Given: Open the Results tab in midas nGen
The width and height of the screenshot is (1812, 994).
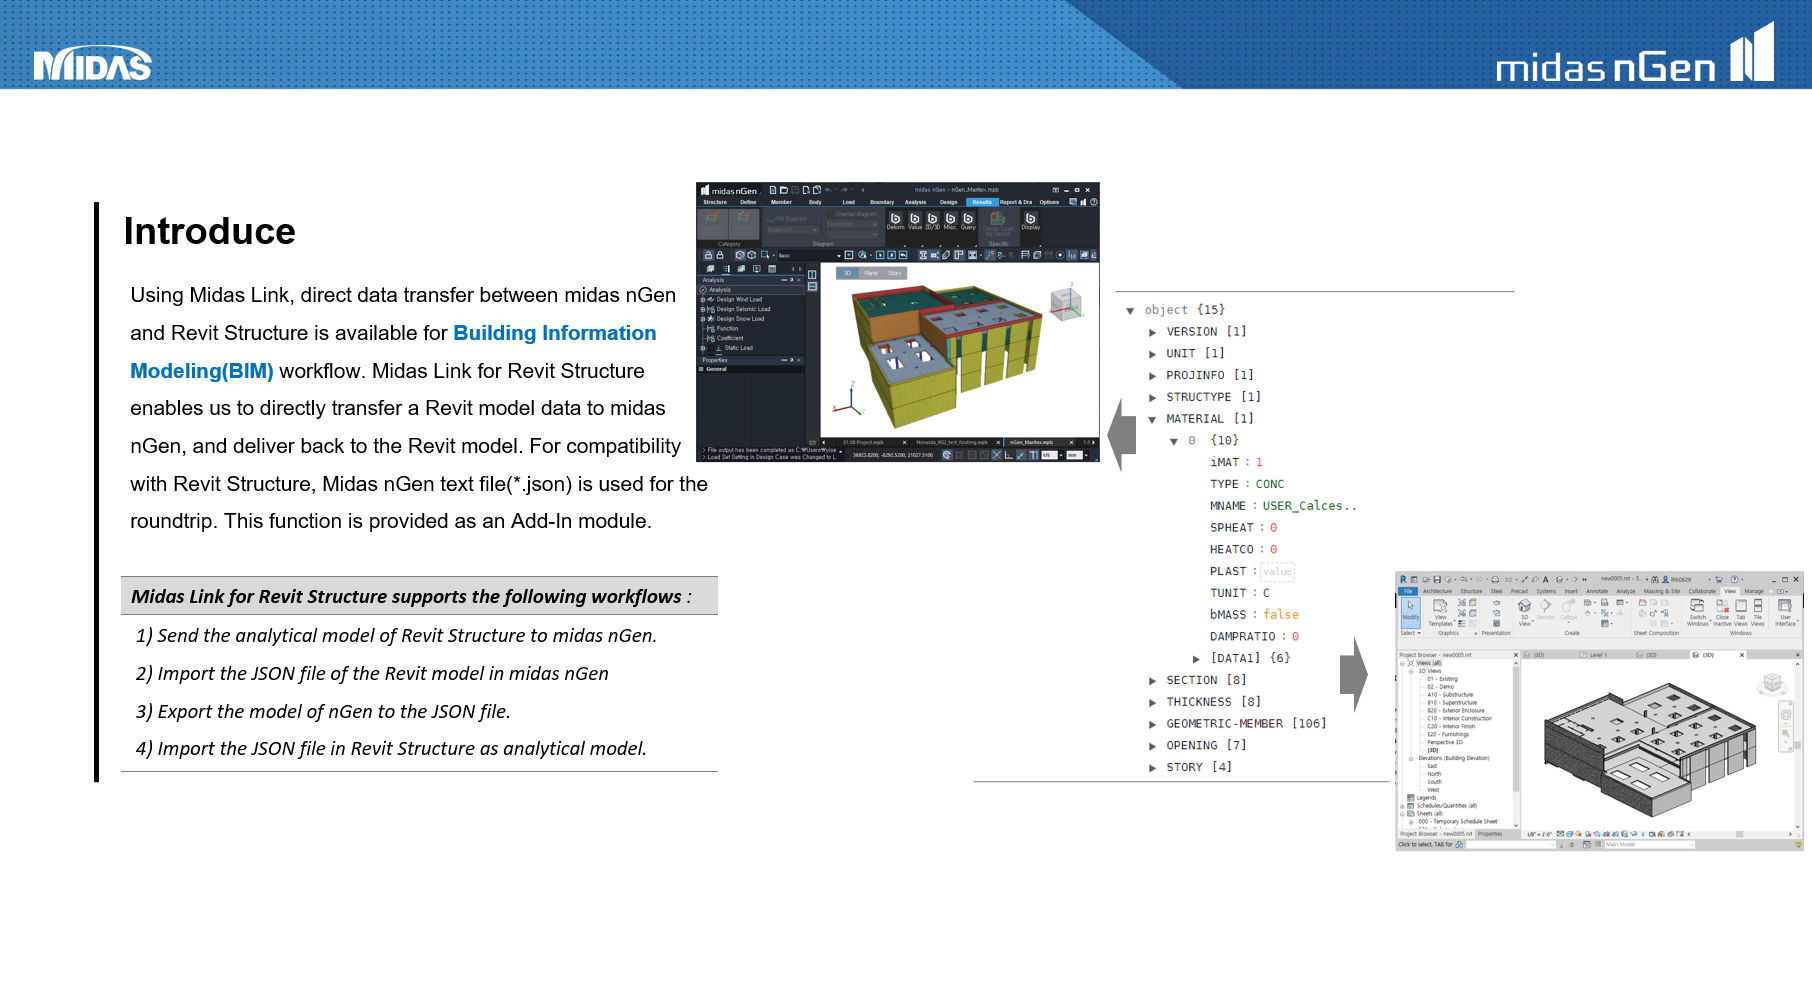Looking at the screenshot, I should tap(982, 202).
